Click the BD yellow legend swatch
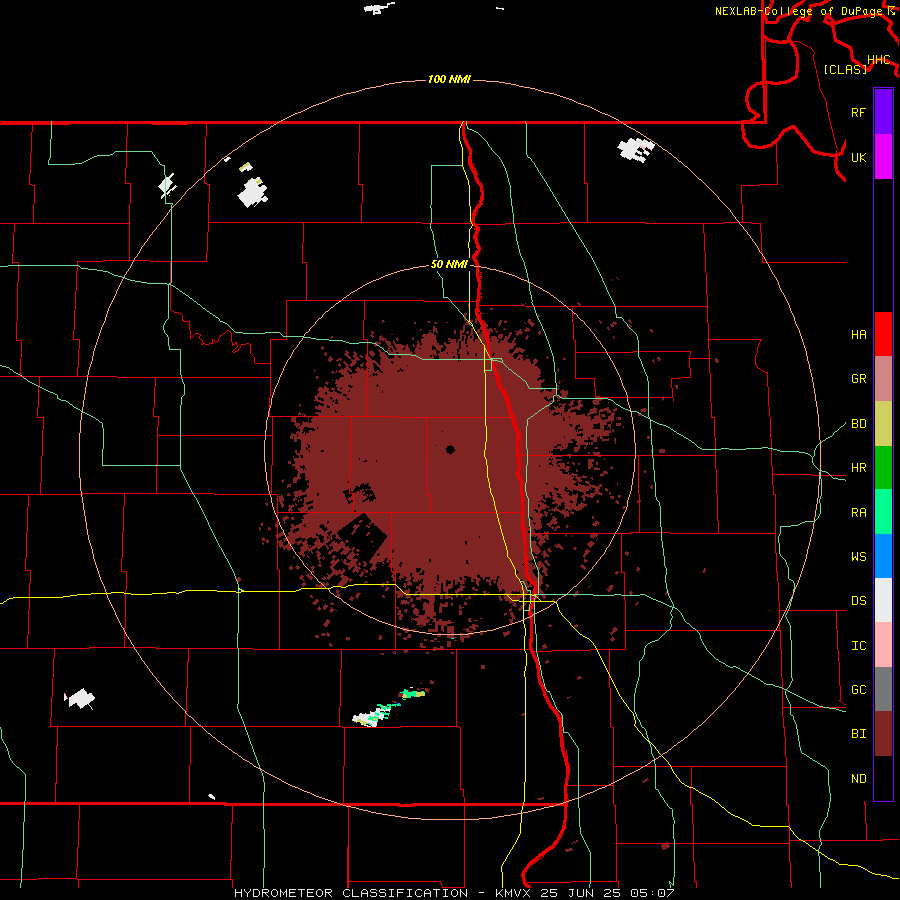 [x=883, y=424]
